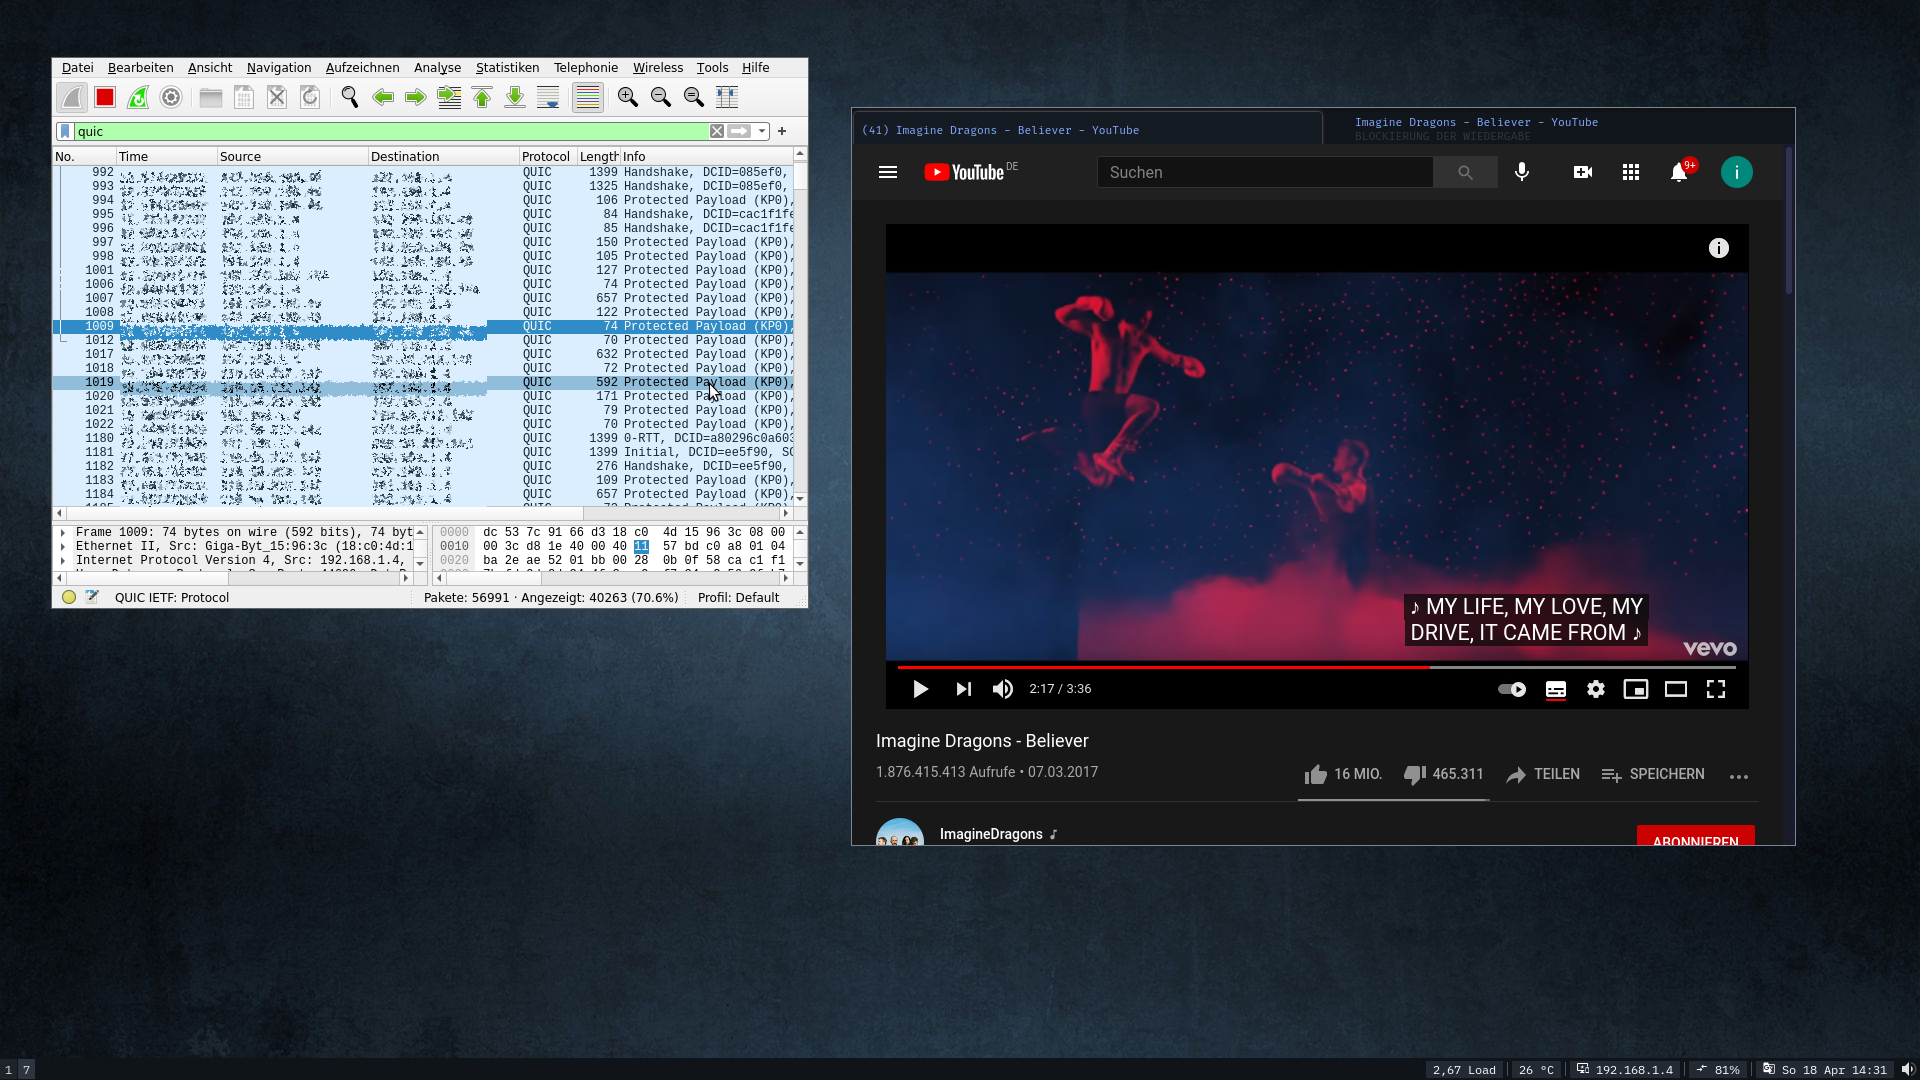1920x1080 pixels.
Task: Open the Ansicht menu
Action: pos(210,67)
